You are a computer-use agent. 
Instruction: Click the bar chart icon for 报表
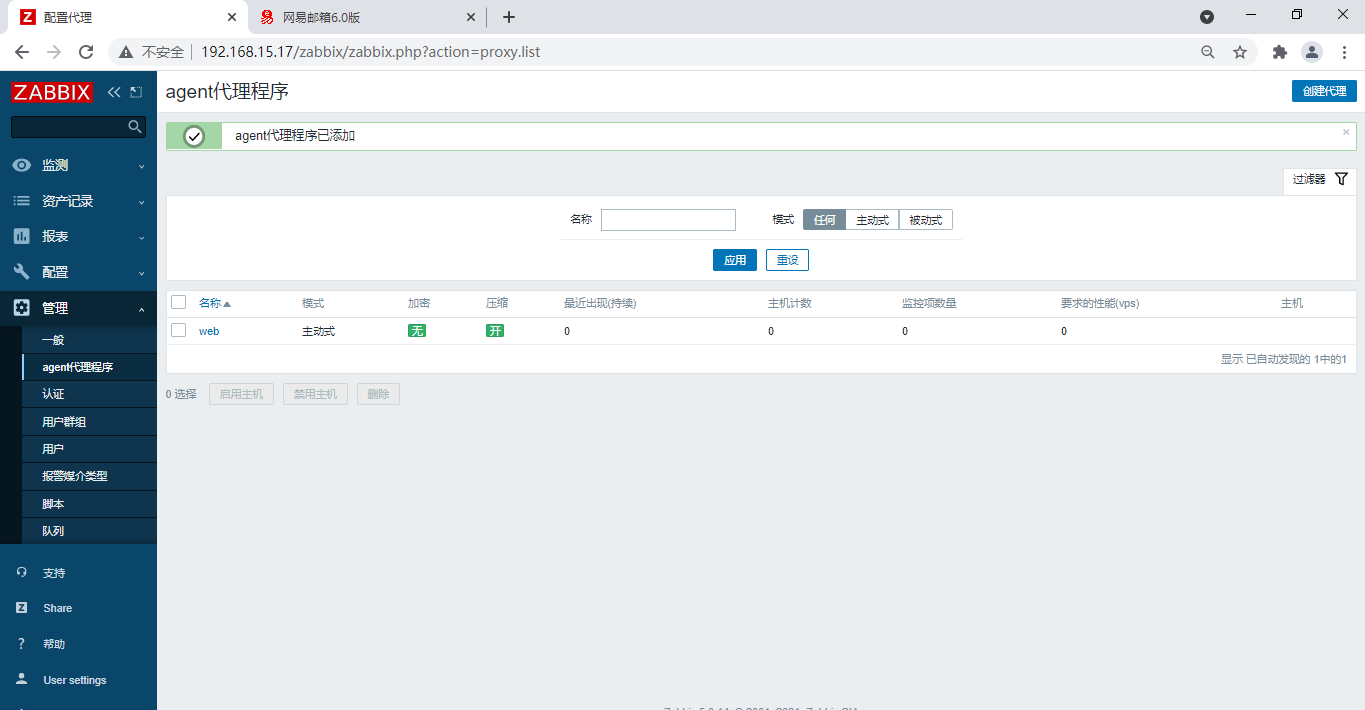pyautogui.click(x=21, y=236)
